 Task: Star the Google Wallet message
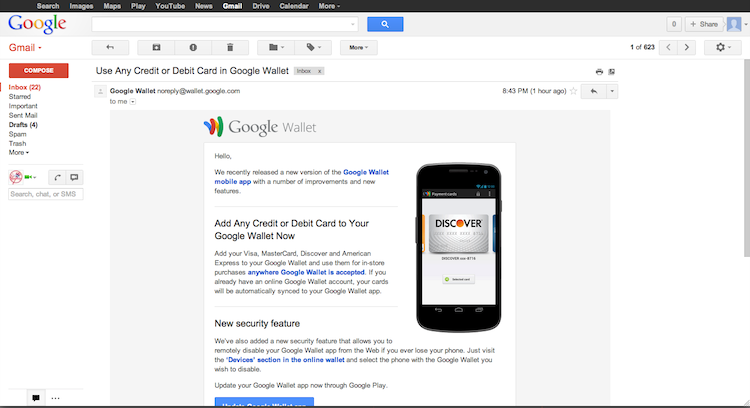572,91
